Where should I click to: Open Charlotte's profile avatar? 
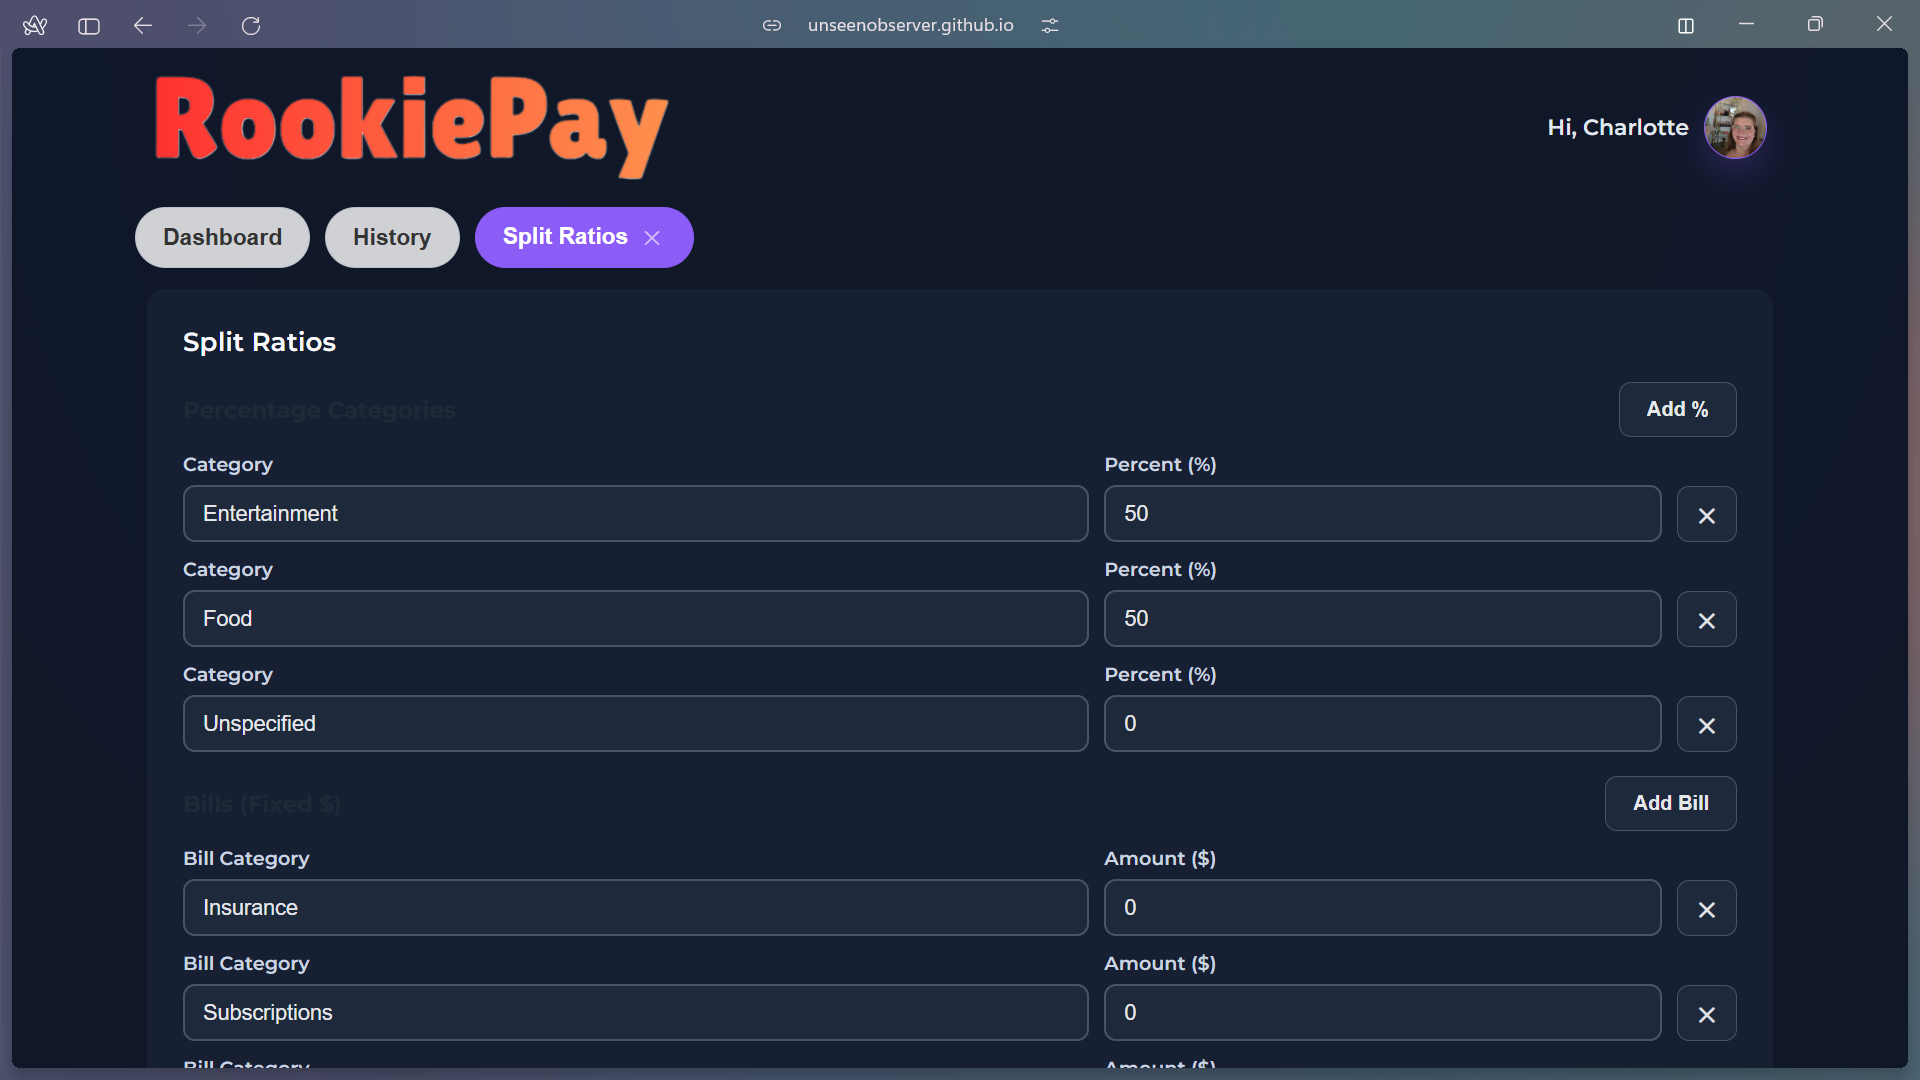tap(1734, 127)
